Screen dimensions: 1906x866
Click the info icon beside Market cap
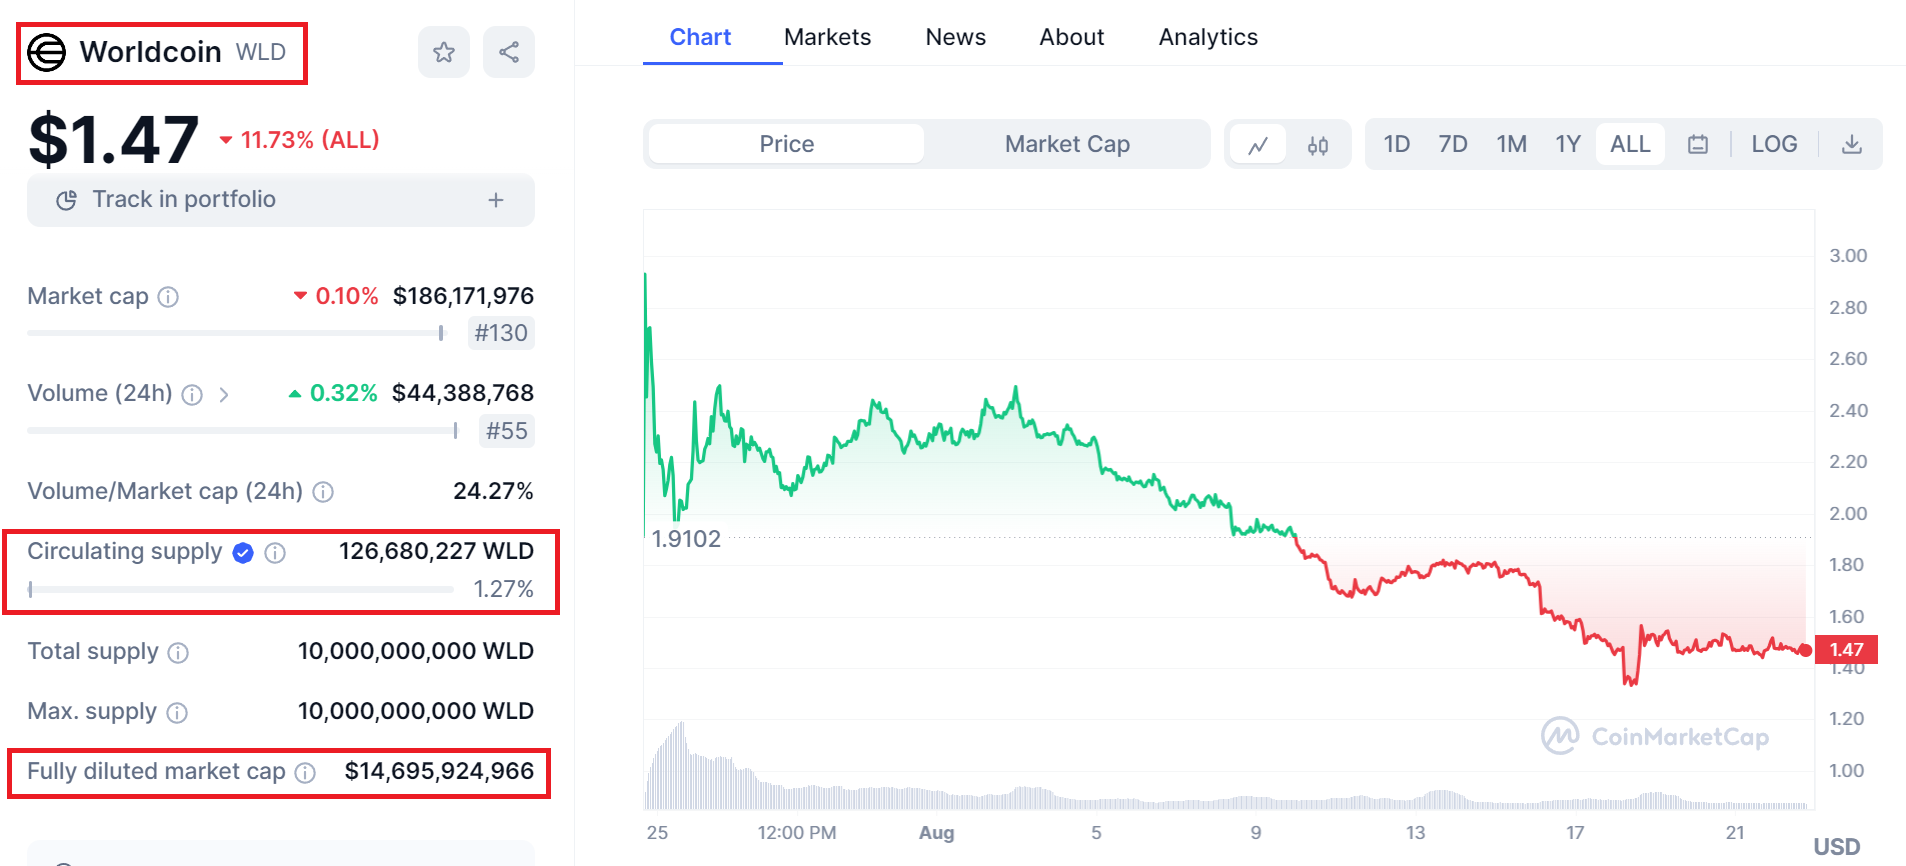coord(169,297)
